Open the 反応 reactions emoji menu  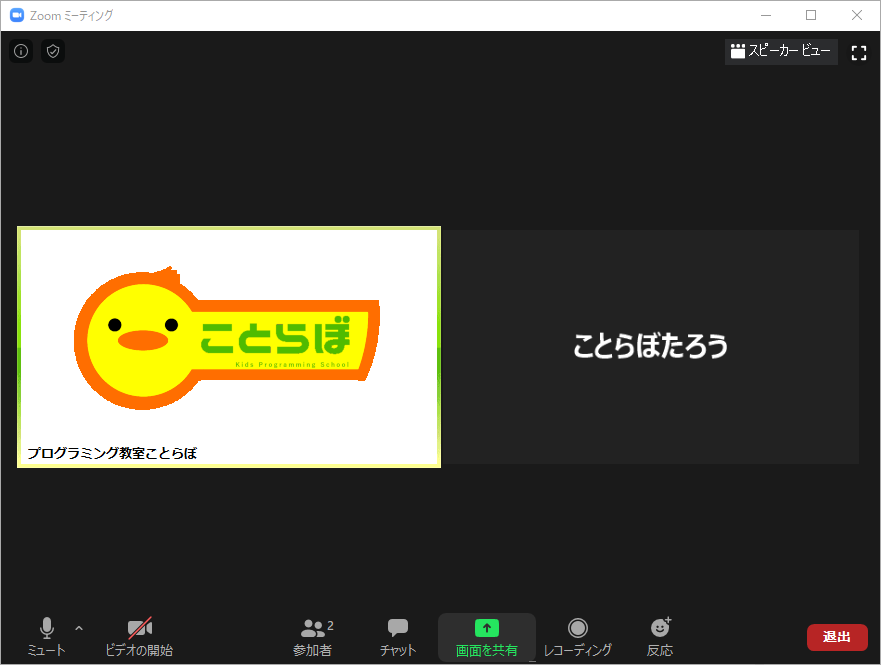(660, 637)
